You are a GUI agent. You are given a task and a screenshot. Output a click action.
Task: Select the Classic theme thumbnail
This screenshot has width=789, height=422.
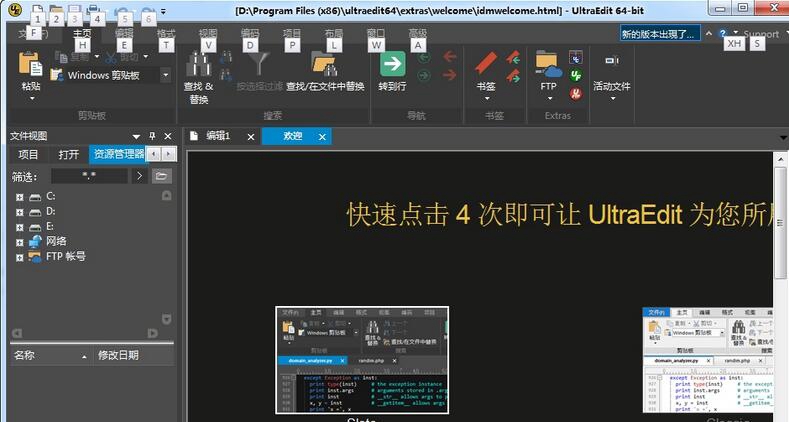point(708,360)
